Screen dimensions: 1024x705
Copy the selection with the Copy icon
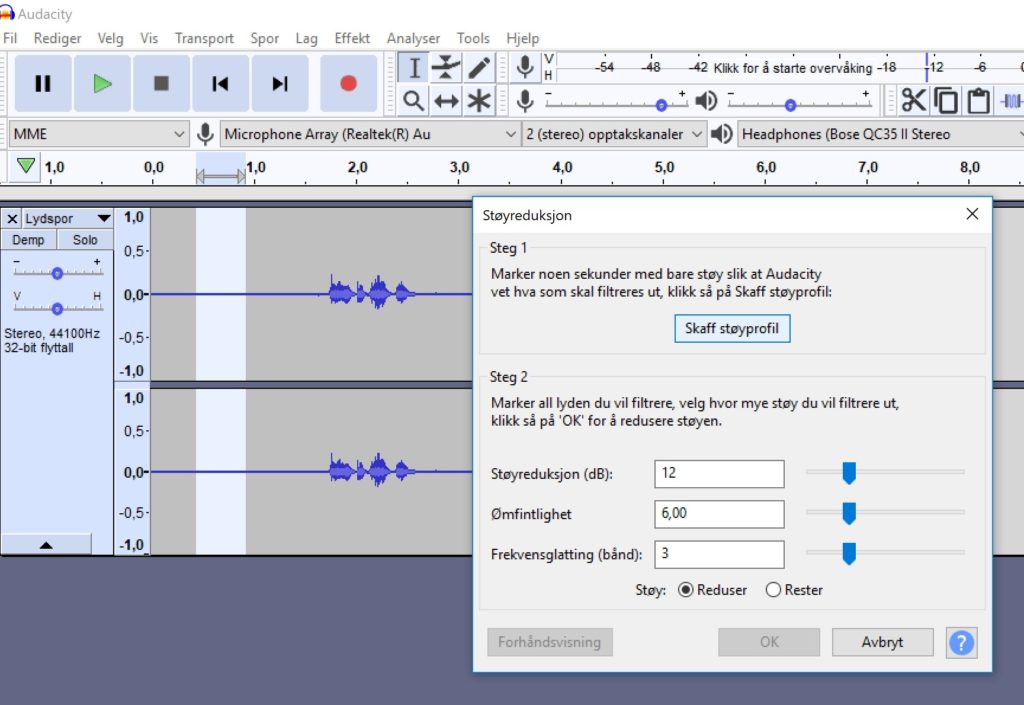click(x=946, y=101)
